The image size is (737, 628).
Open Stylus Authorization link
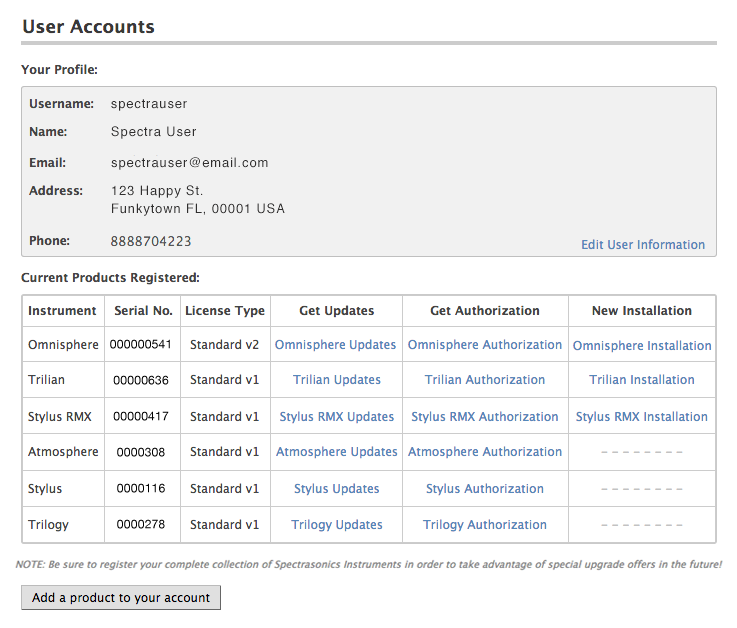tap(485, 488)
